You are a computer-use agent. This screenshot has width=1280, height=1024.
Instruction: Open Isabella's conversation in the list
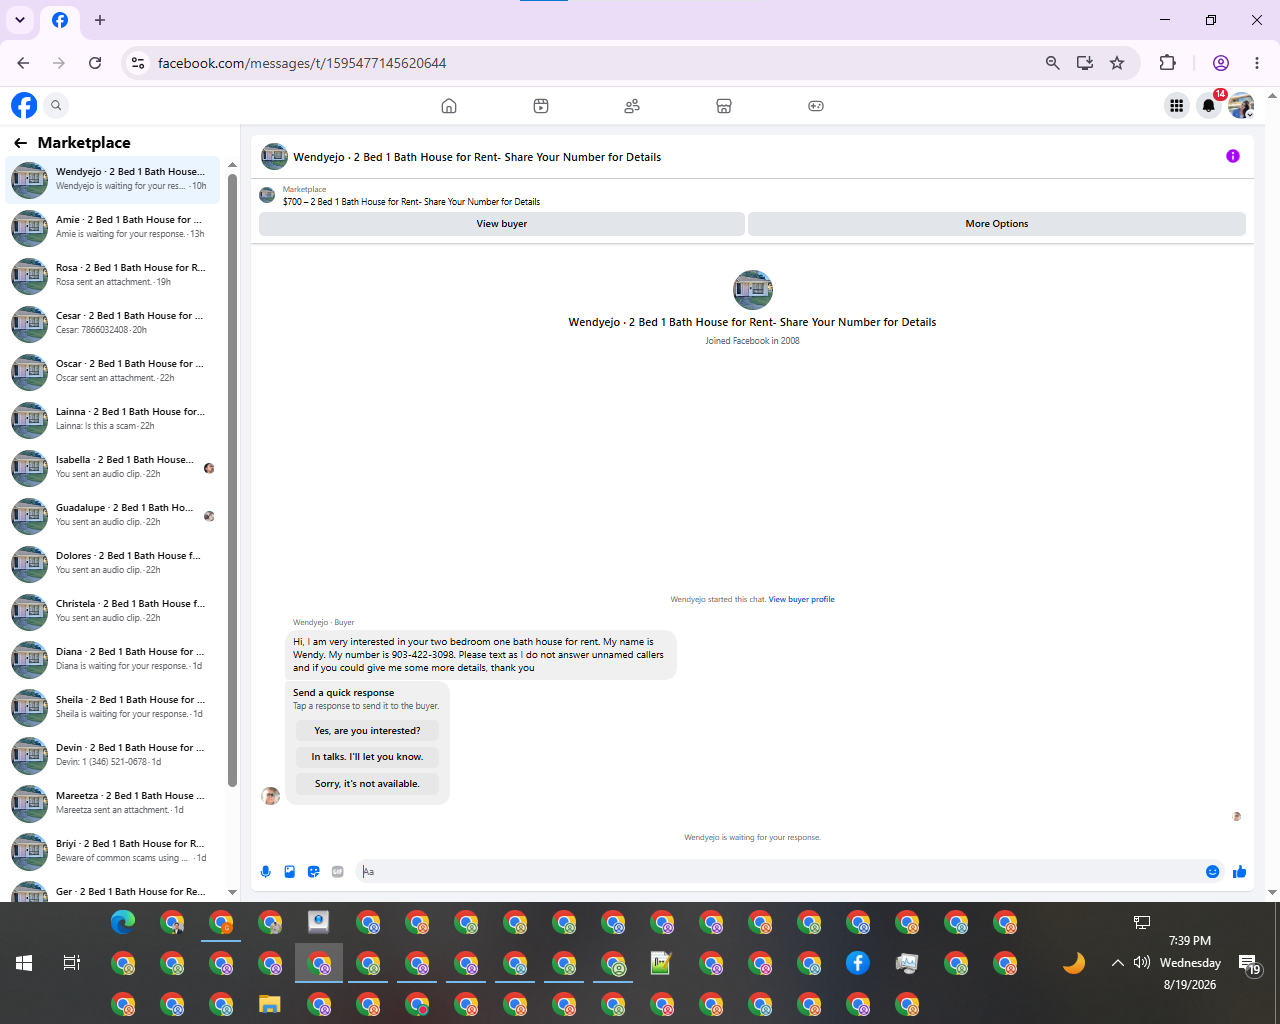pos(112,467)
